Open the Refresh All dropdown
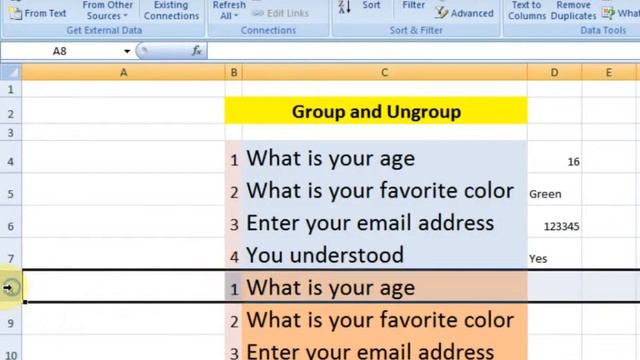 tap(229, 11)
